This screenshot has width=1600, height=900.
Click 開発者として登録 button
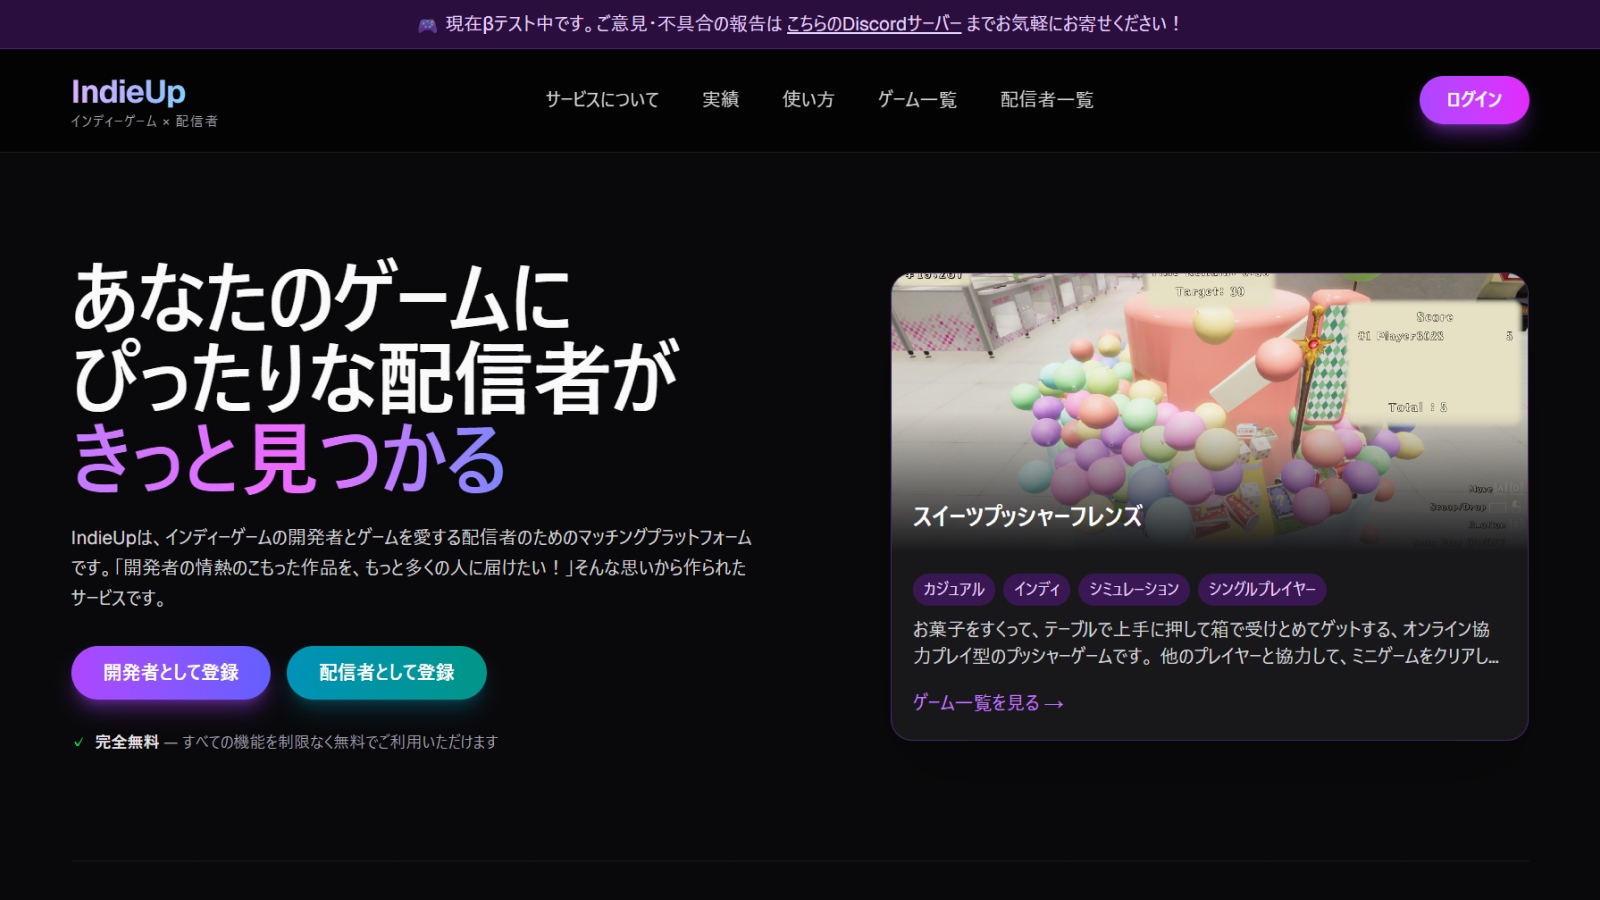click(170, 672)
